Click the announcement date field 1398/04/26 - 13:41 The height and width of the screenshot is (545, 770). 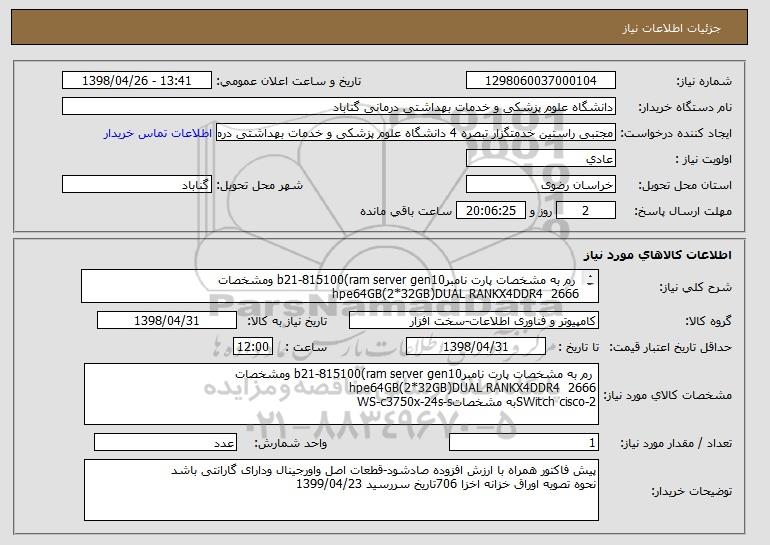[137, 81]
